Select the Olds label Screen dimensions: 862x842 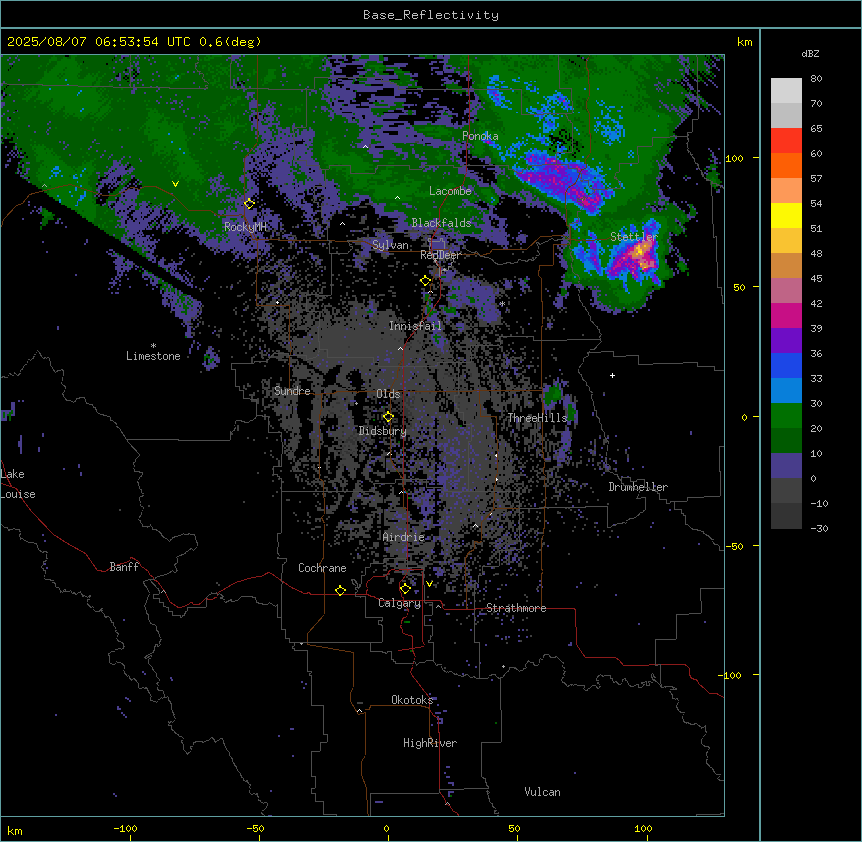pyautogui.click(x=388, y=394)
